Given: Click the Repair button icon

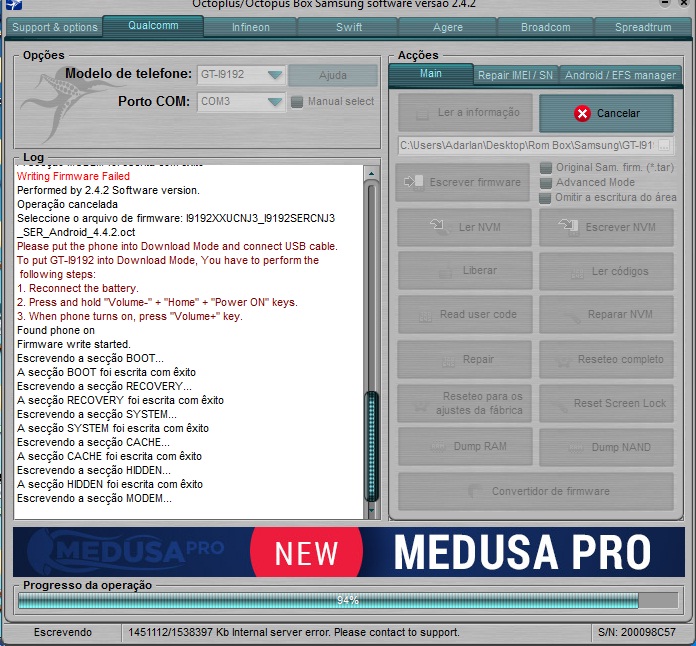Looking at the screenshot, I should point(448,361).
